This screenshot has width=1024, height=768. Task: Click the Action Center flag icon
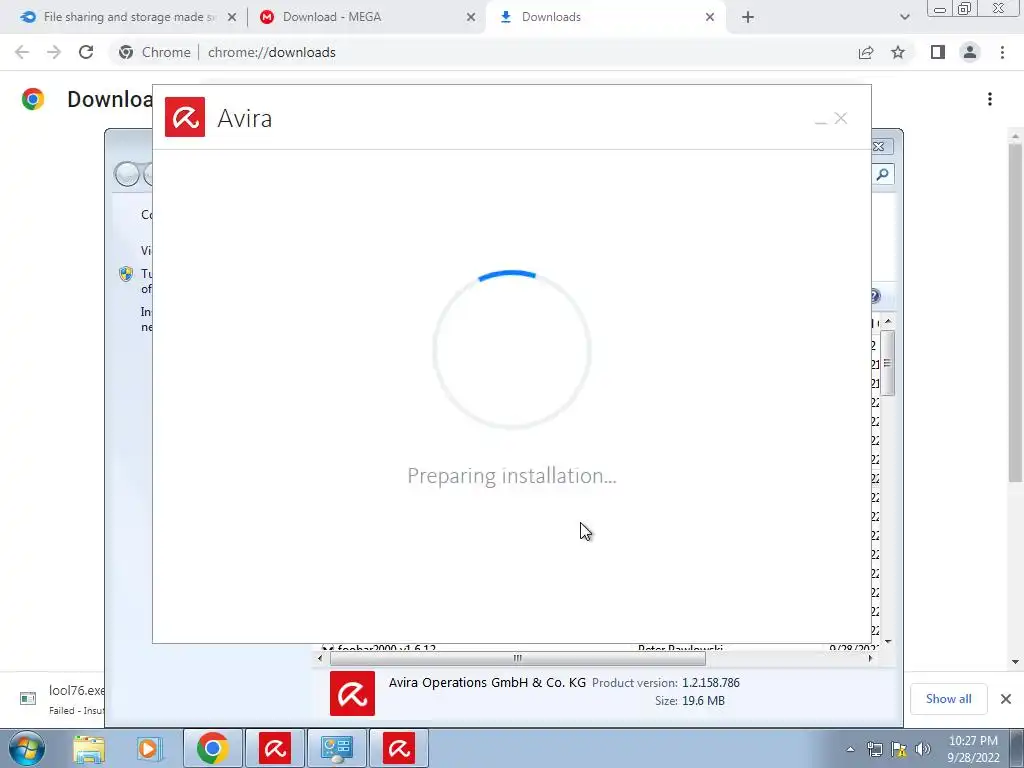(899, 749)
